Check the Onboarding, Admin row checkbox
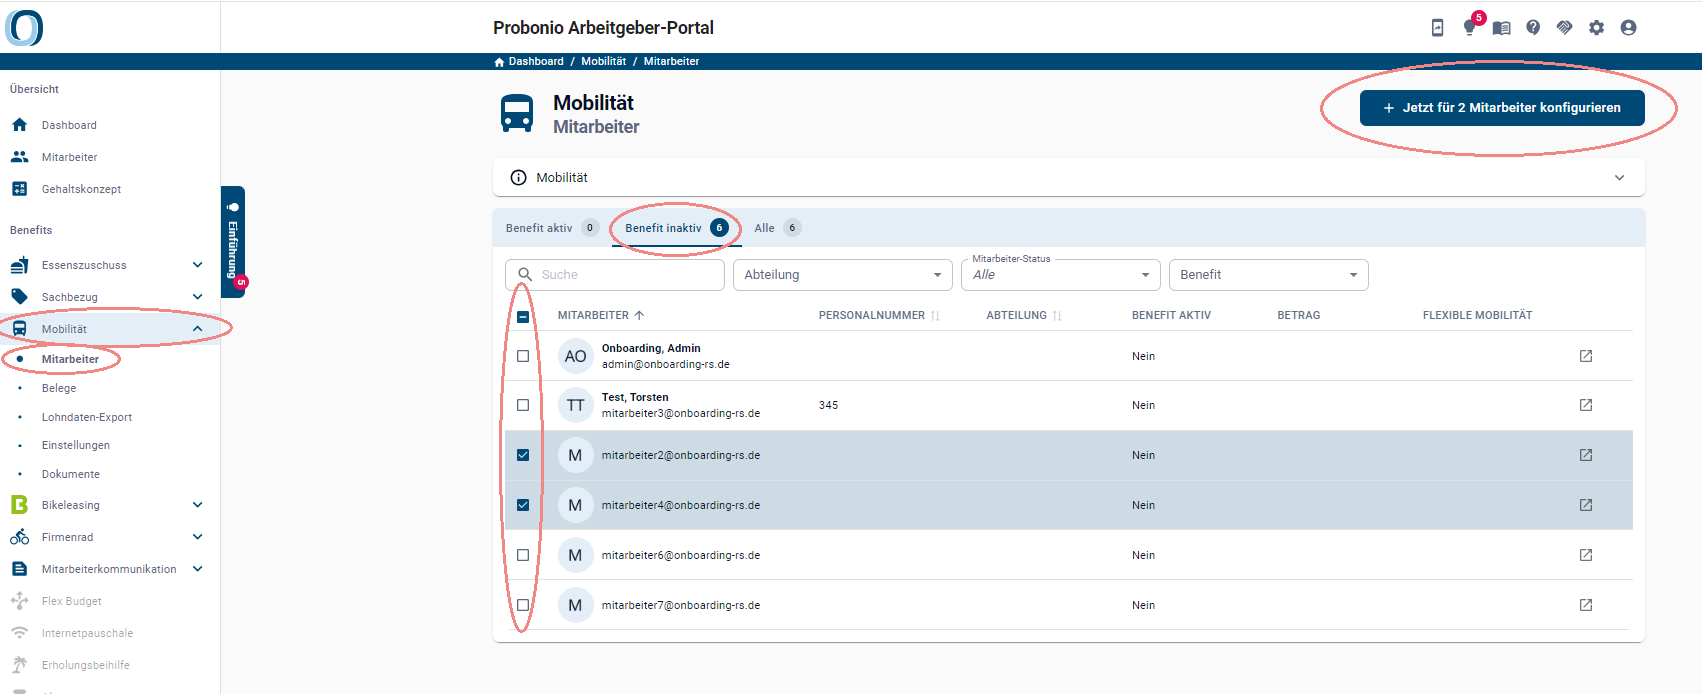 (523, 356)
